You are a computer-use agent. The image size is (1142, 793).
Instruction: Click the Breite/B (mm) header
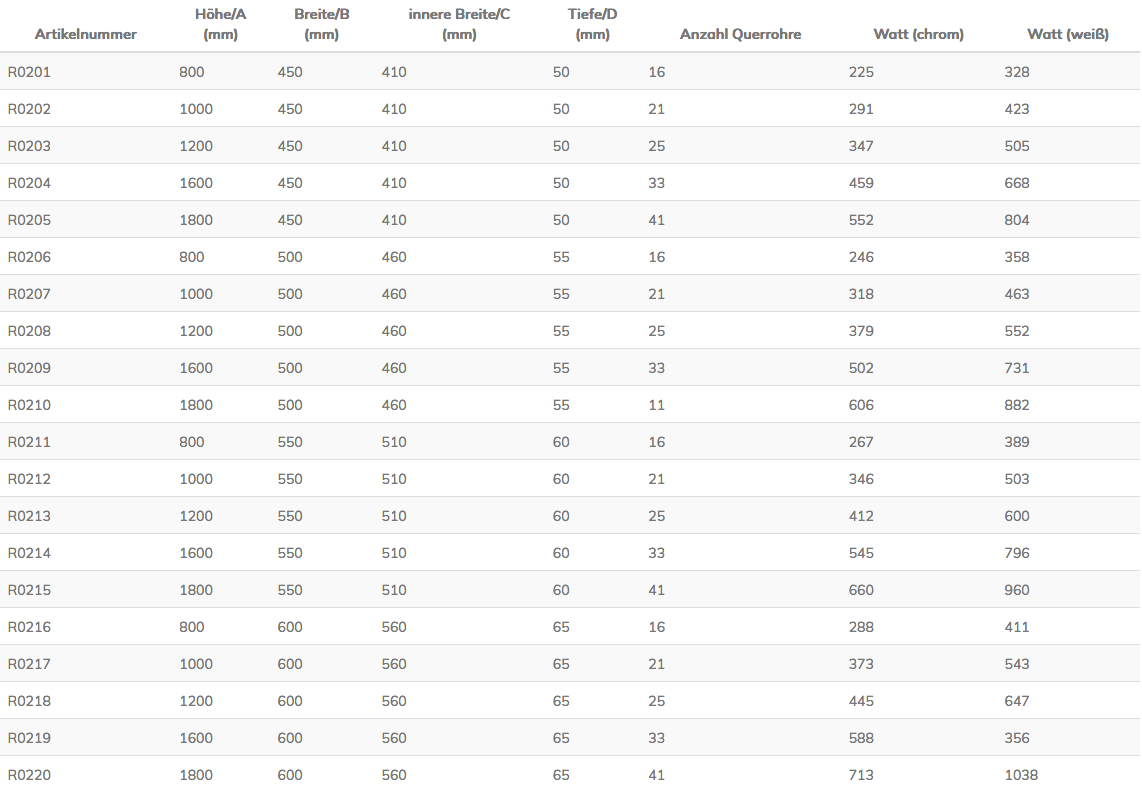(322, 24)
